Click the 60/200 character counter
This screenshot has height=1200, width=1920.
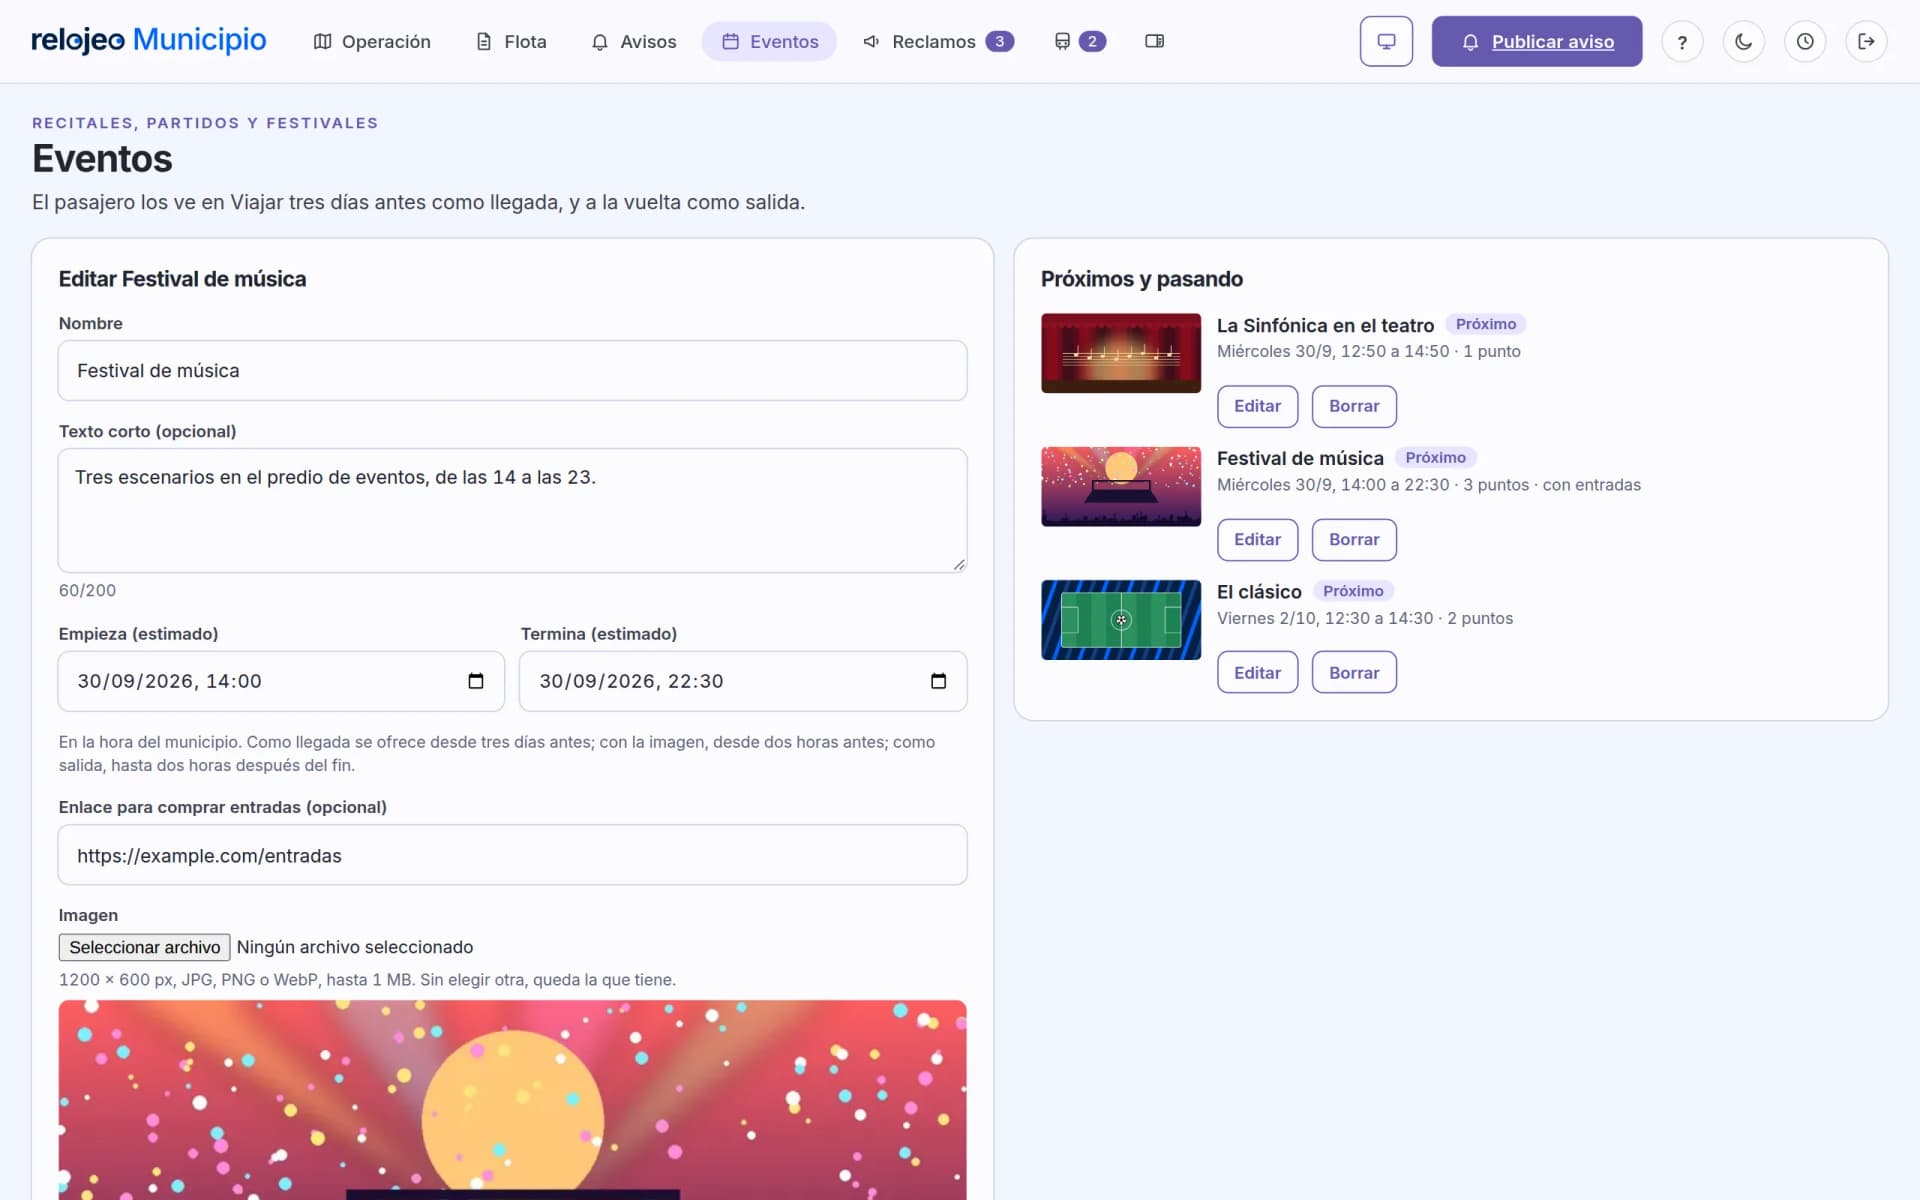(x=87, y=590)
